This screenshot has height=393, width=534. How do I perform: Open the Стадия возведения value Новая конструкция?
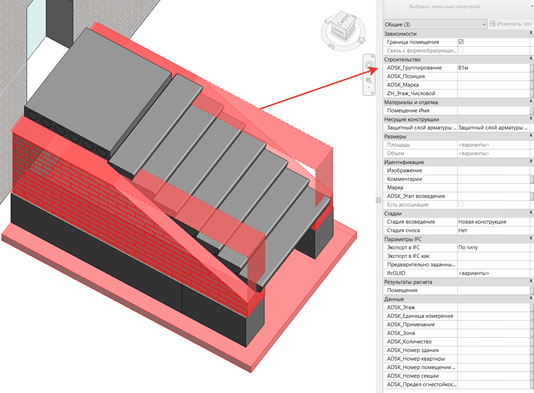493,222
